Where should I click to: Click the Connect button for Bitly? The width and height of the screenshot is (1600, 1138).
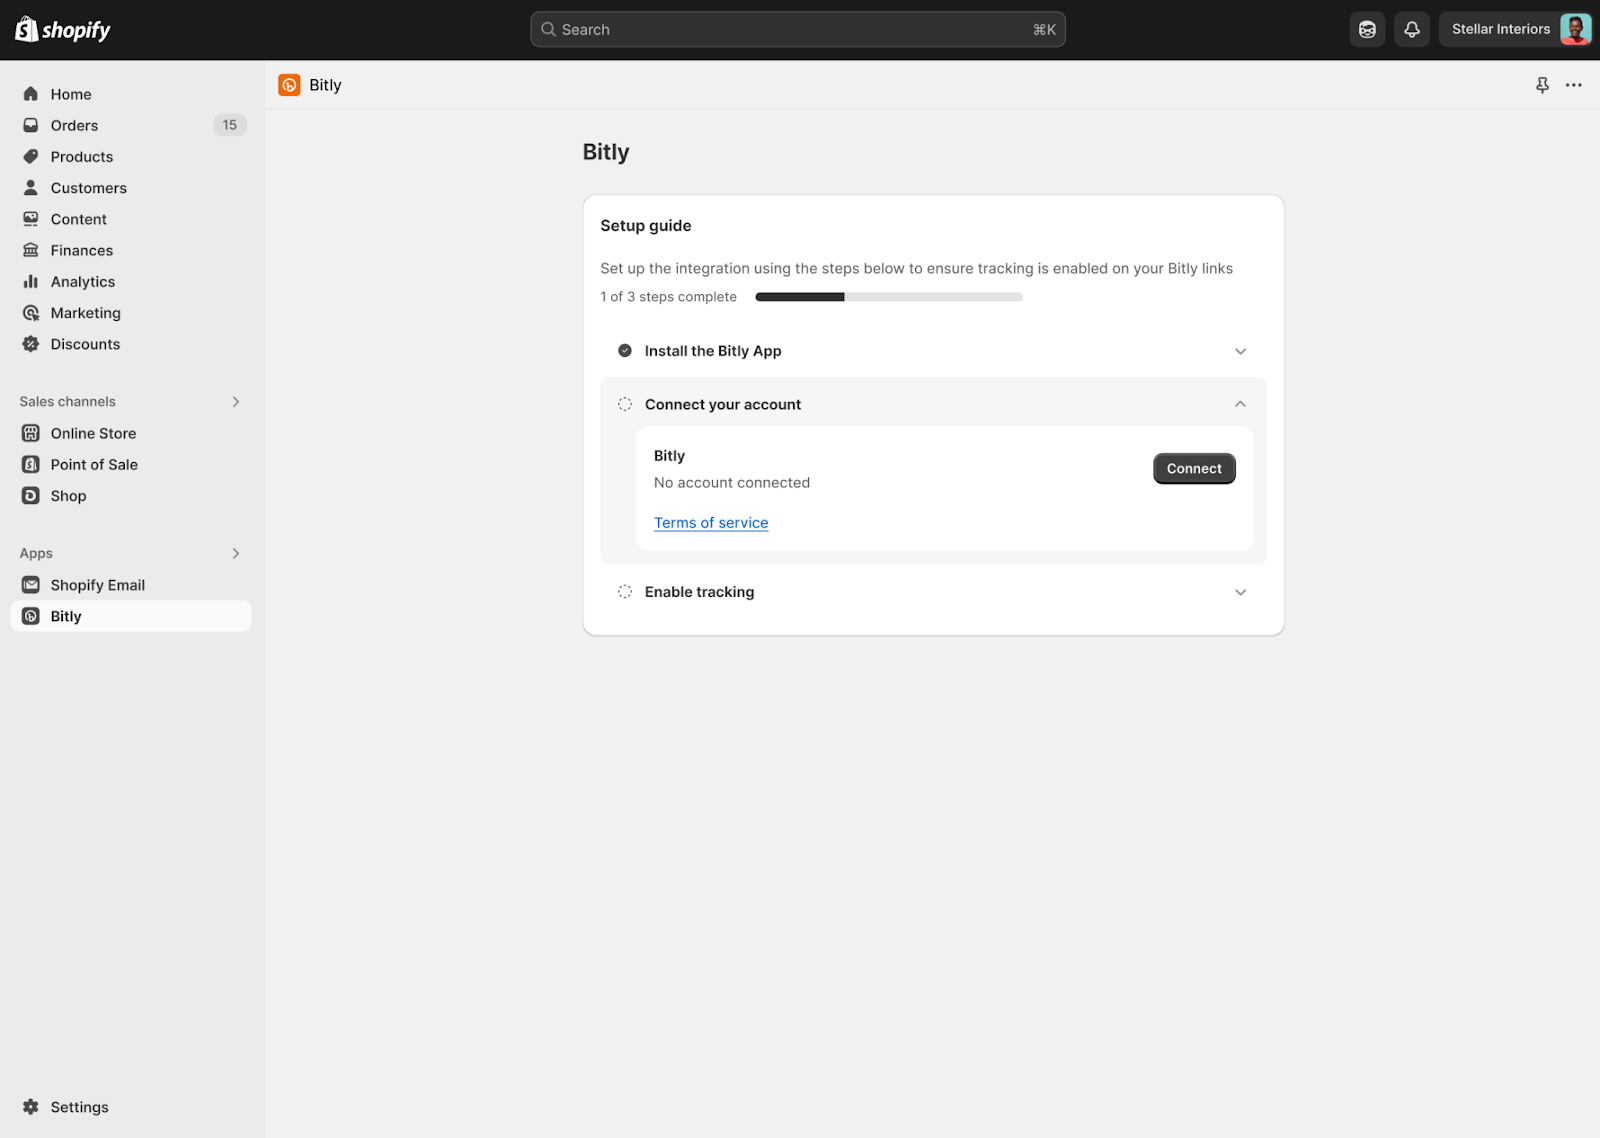pyautogui.click(x=1193, y=468)
